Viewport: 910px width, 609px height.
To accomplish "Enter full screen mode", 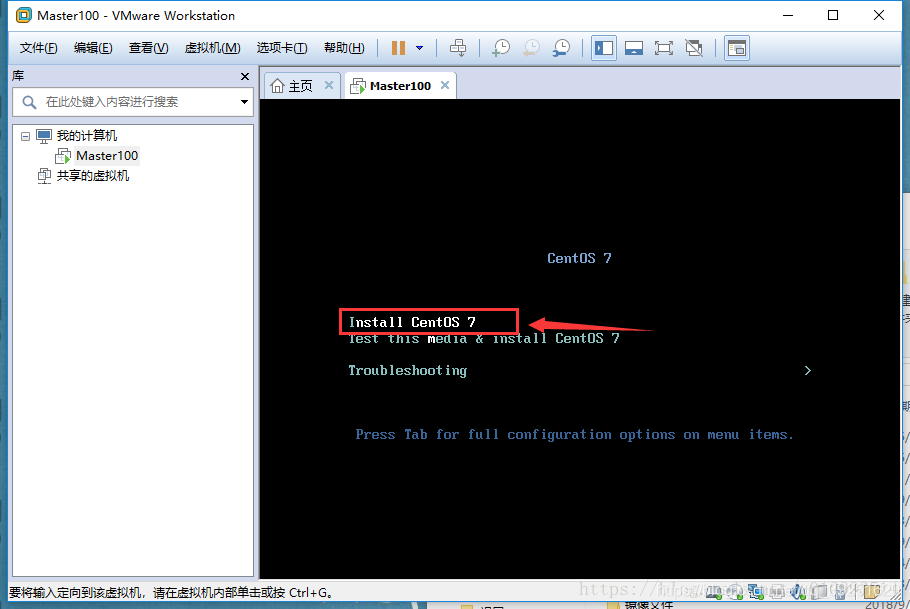I will tap(664, 48).
